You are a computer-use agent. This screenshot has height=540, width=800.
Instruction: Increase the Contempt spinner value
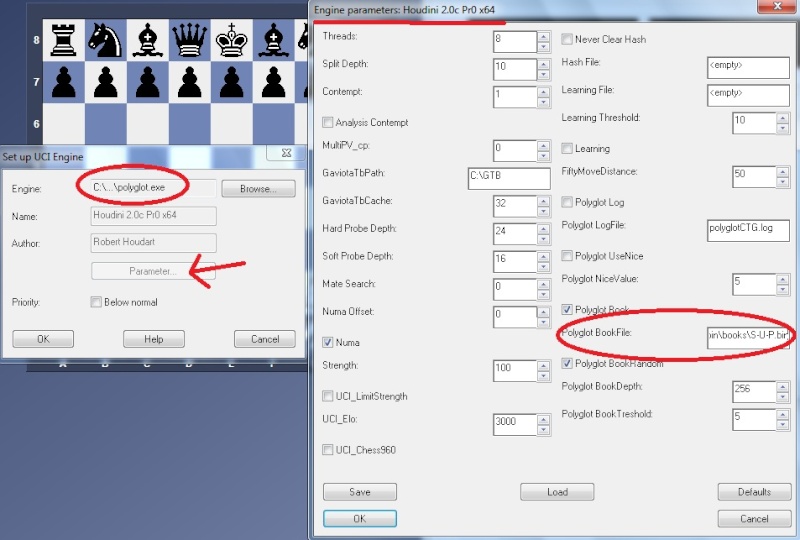pos(544,91)
